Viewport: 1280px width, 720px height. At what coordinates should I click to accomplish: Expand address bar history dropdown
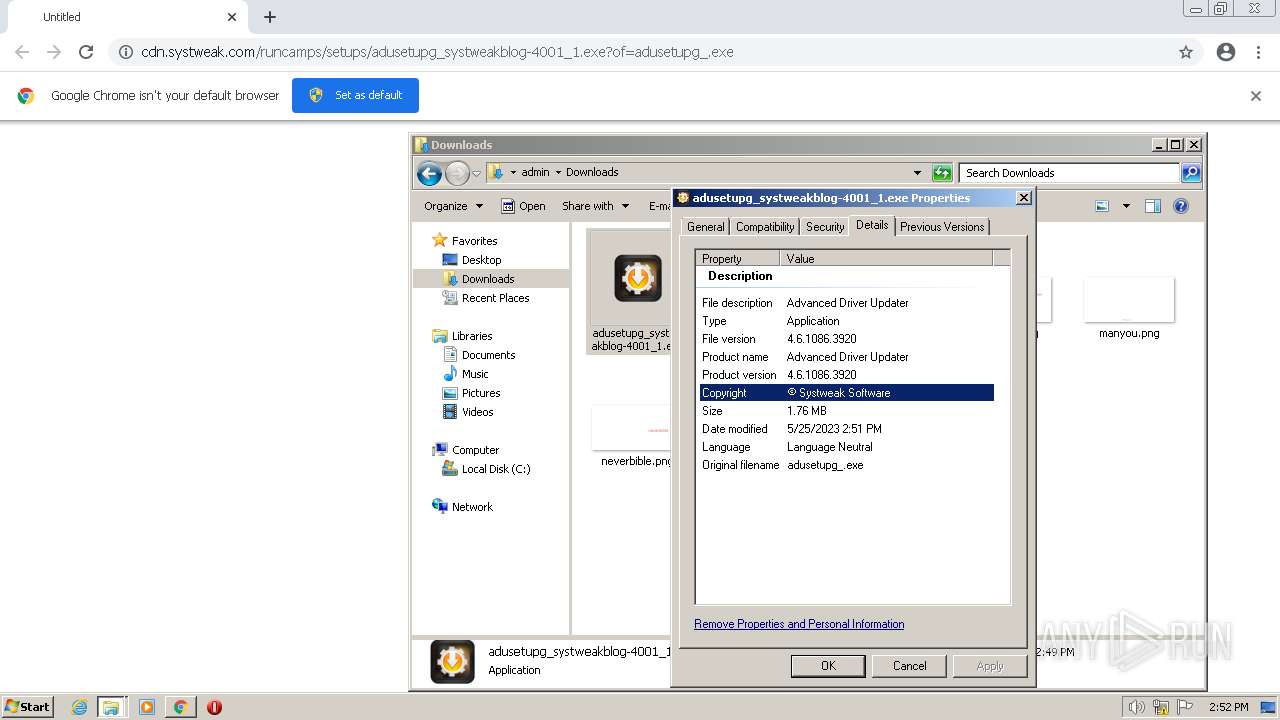pos(917,173)
